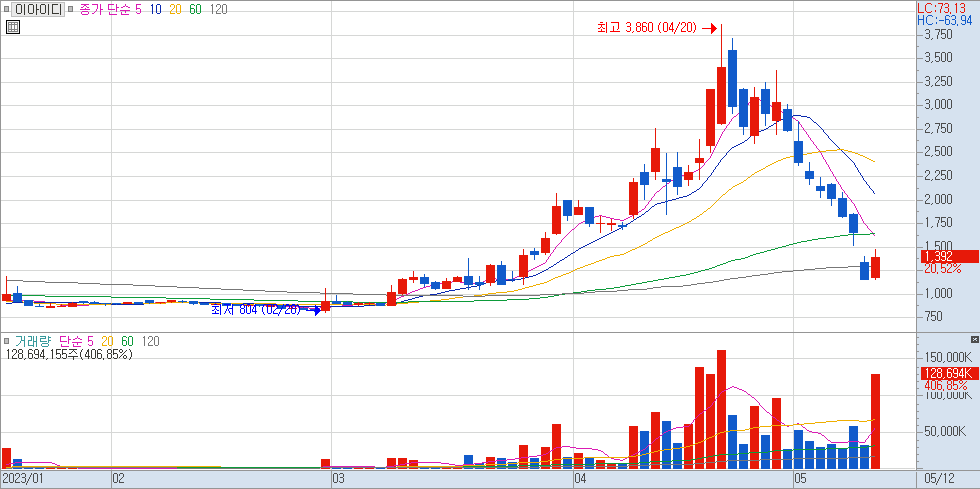Open the data table grid icon

pos(12,27)
